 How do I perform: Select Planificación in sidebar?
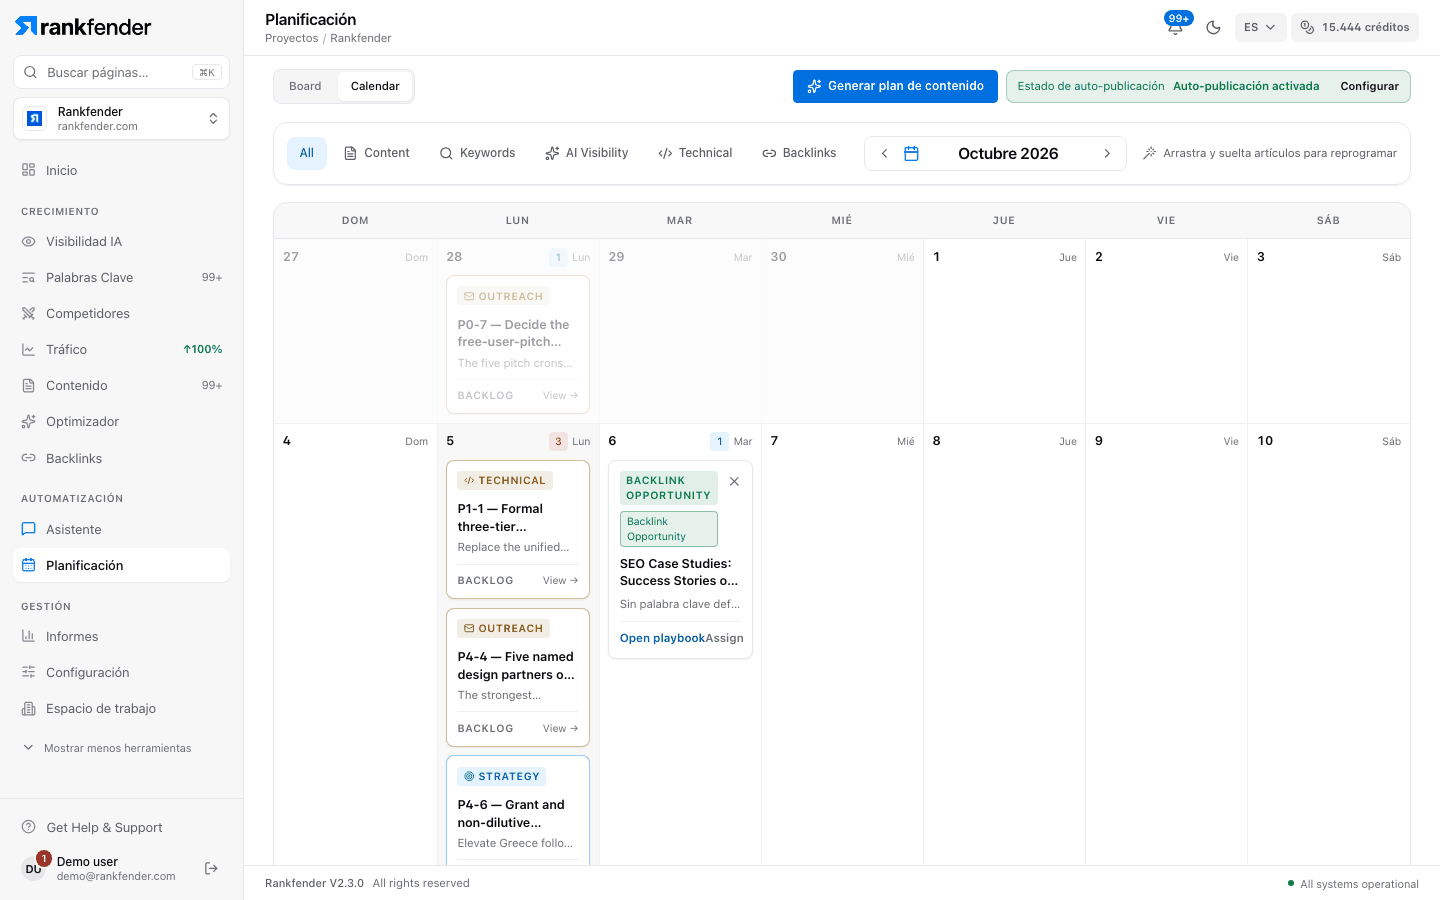click(x=122, y=565)
